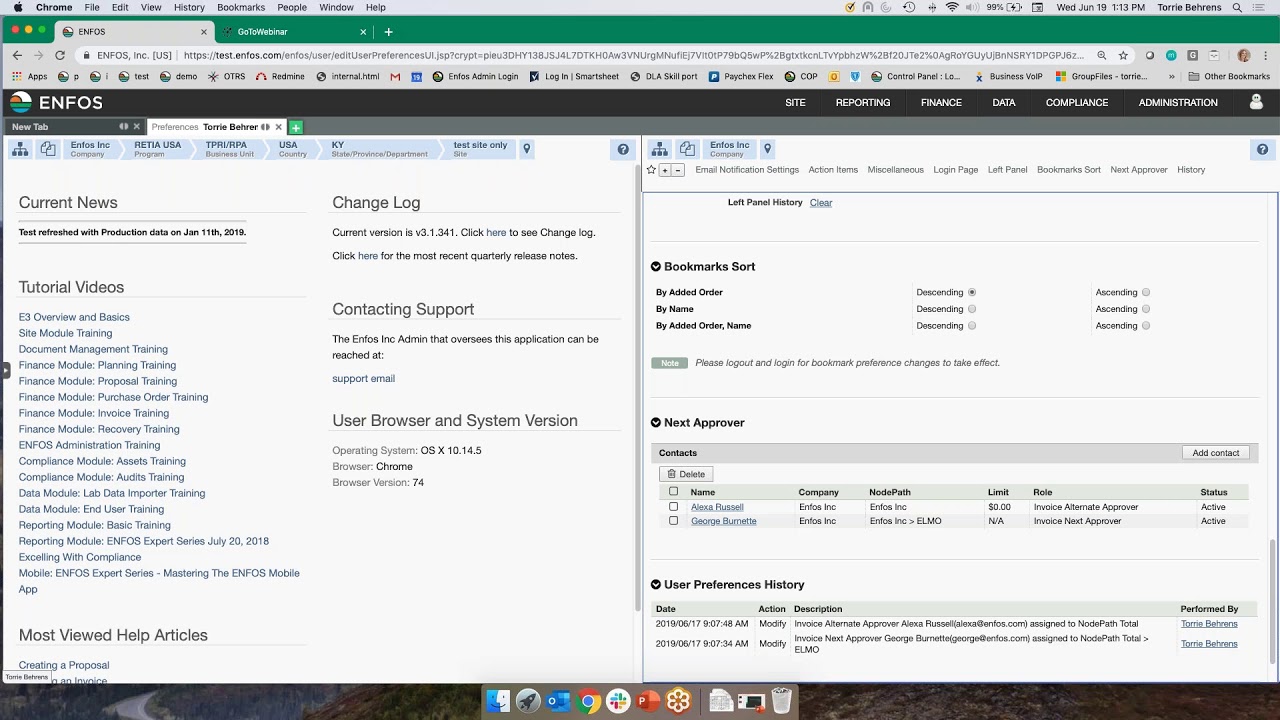Jump to Login Page section
Viewport: 1280px width, 720px height.
[956, 170]
